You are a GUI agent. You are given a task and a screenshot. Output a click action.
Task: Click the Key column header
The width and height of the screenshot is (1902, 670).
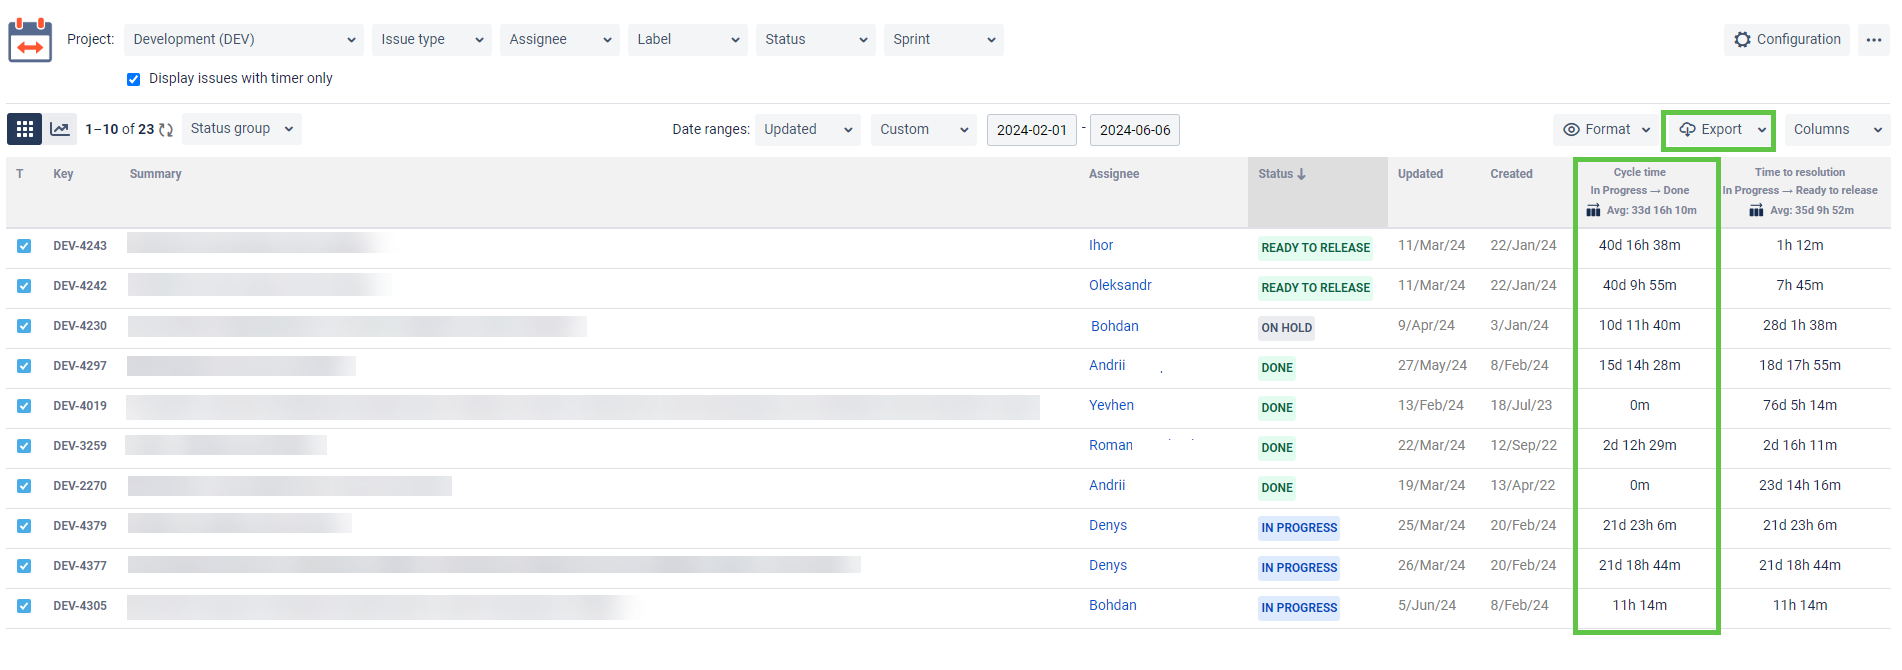click(x=63, y=174)
